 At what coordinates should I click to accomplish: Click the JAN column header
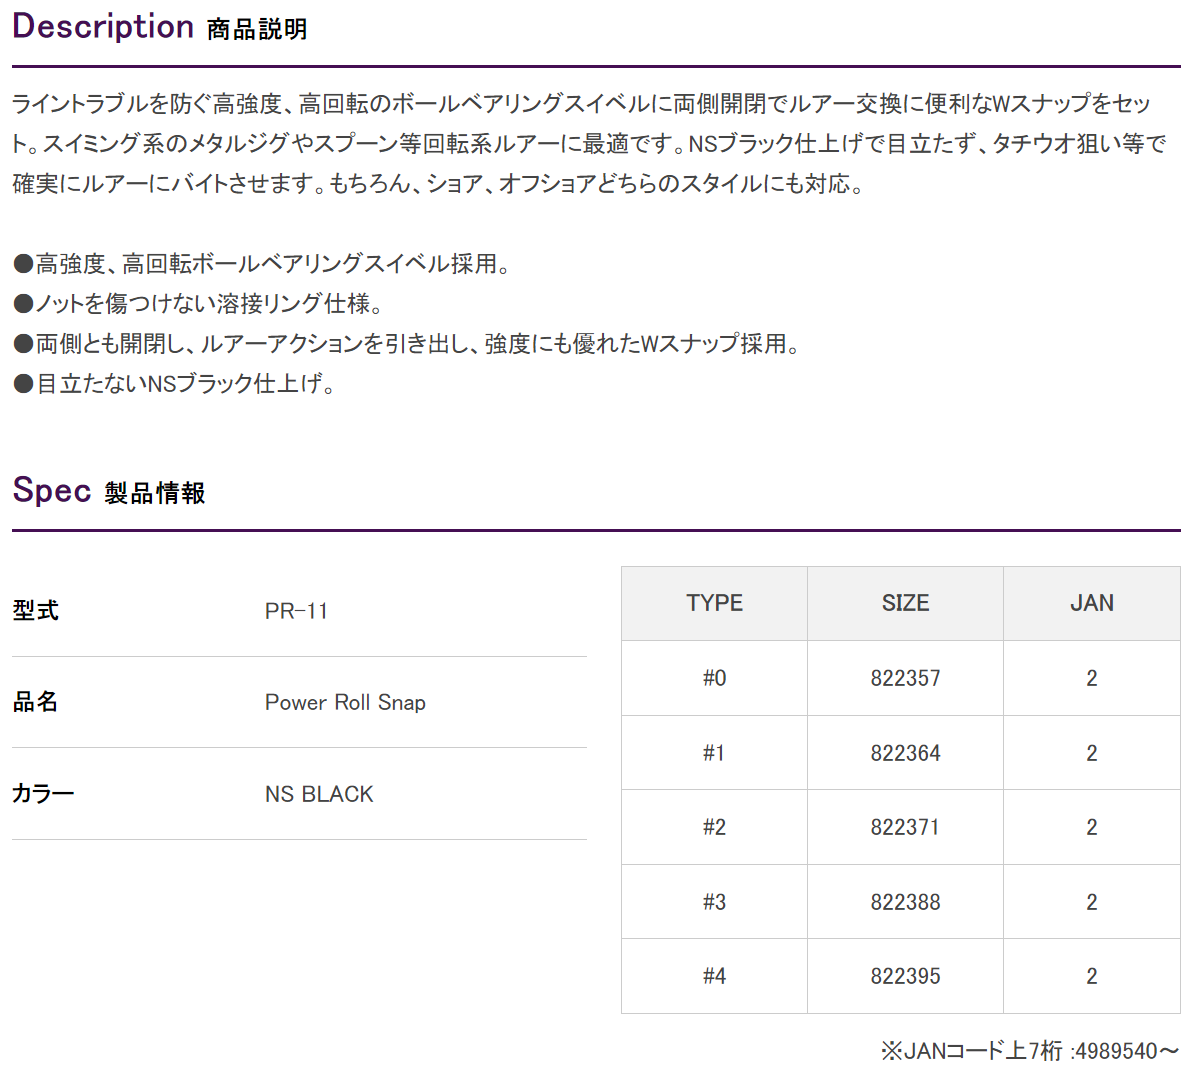pyautogui.click(x=1091, y=603)
